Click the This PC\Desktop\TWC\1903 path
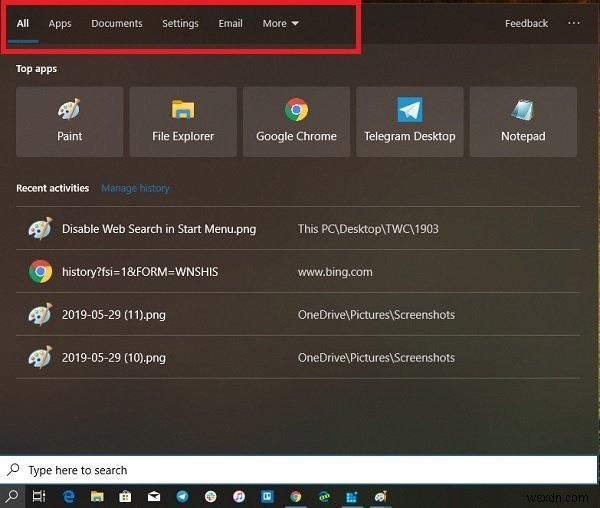Viewport: 600px width, 508px height. 368,229
